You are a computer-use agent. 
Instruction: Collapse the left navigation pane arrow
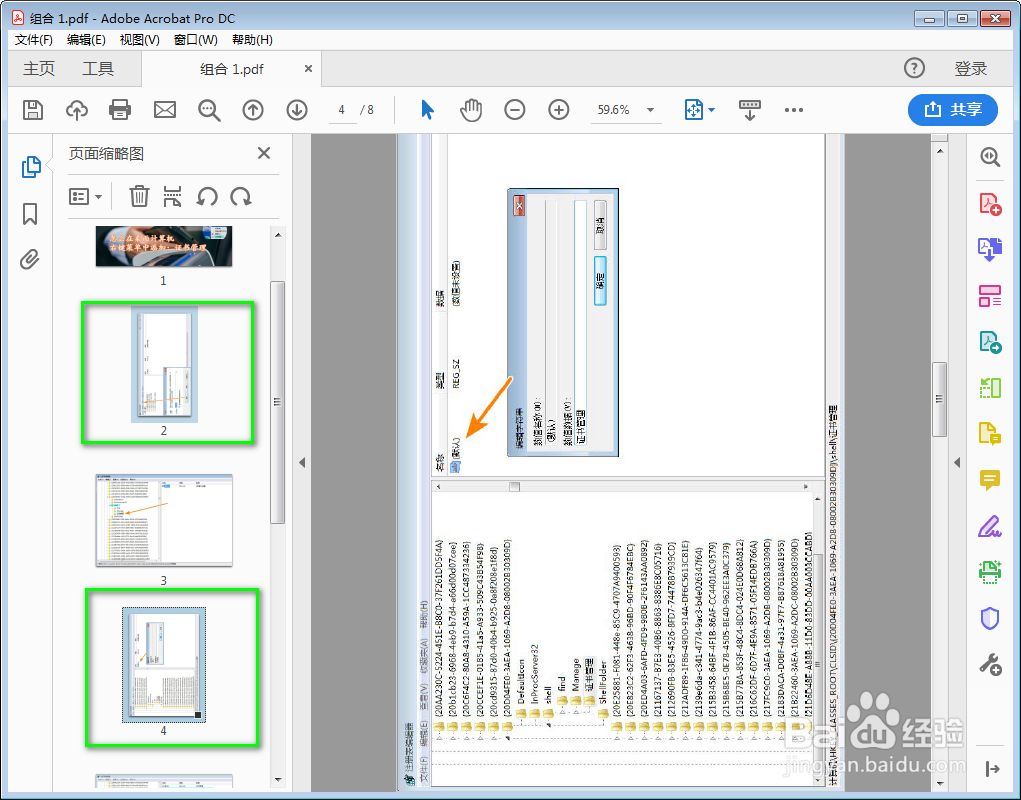click(x=301, y=462)
